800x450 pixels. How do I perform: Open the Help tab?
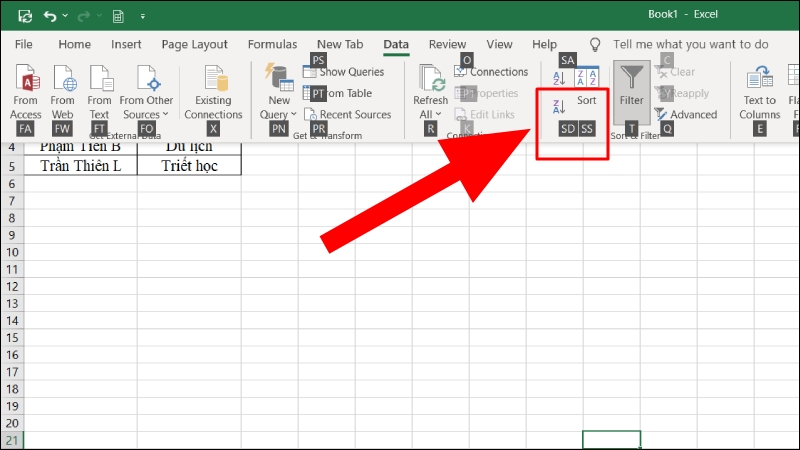point(544,44)
